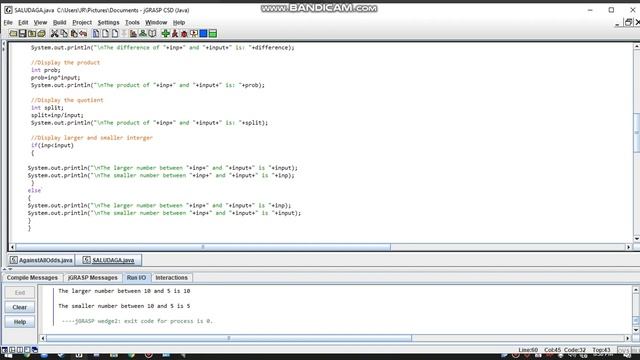Undo last edit with the red arrow icon
Screen dimensions: 640x360
point(83,33)
